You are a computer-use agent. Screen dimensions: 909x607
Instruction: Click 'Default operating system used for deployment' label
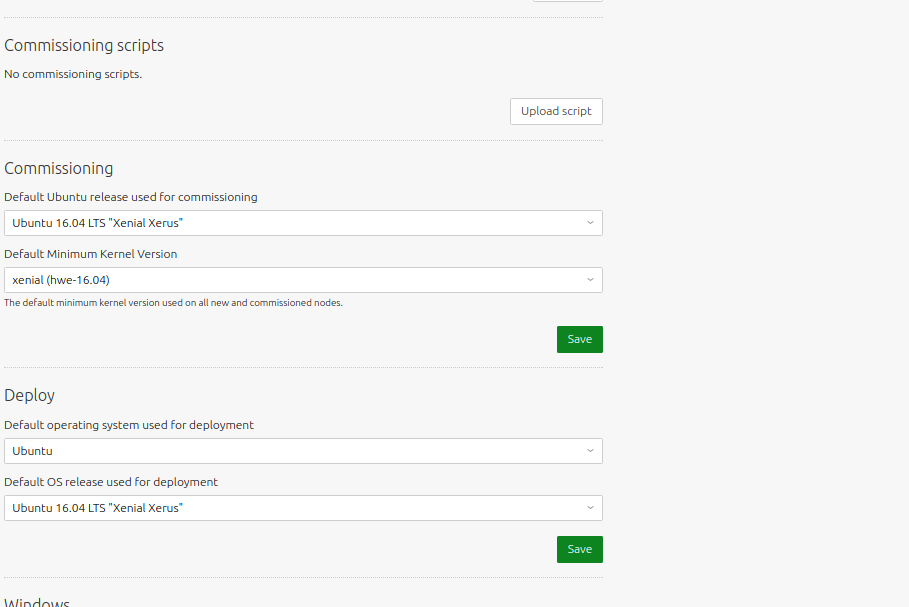tap(129, 425)
